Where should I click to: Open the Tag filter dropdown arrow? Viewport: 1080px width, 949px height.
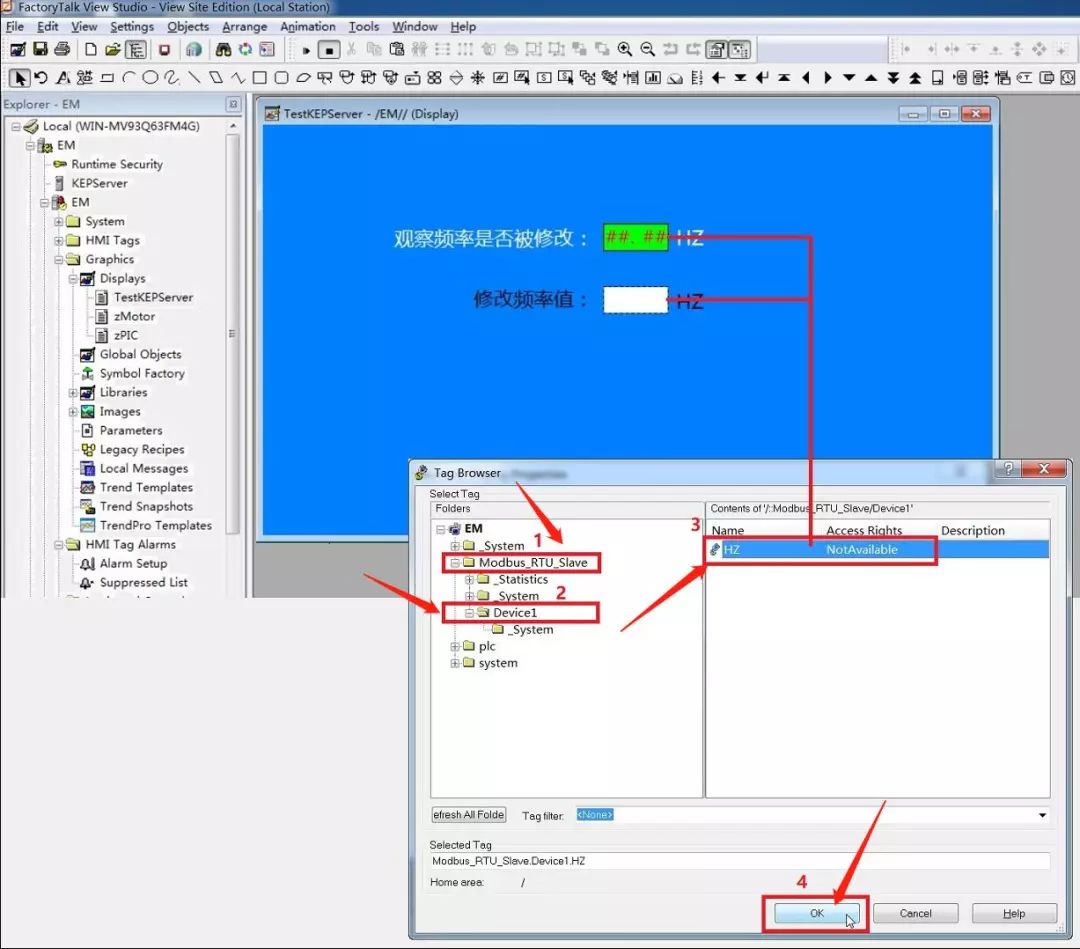1042,815
